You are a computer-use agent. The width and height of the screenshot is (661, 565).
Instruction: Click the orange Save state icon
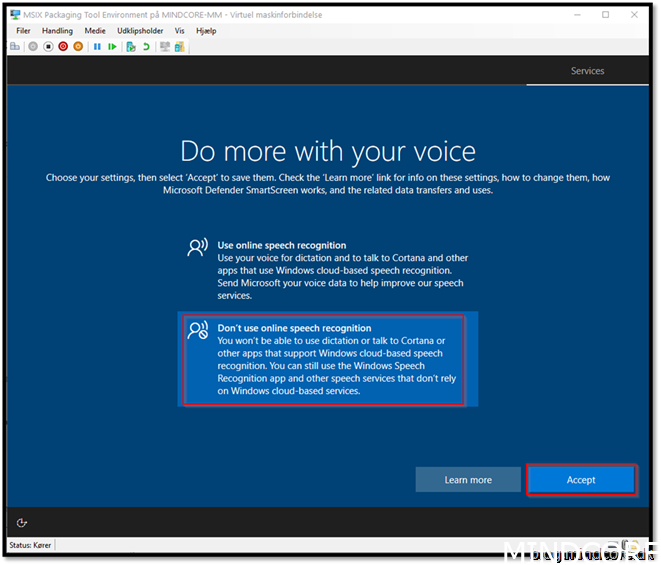[x=78, y=46]
